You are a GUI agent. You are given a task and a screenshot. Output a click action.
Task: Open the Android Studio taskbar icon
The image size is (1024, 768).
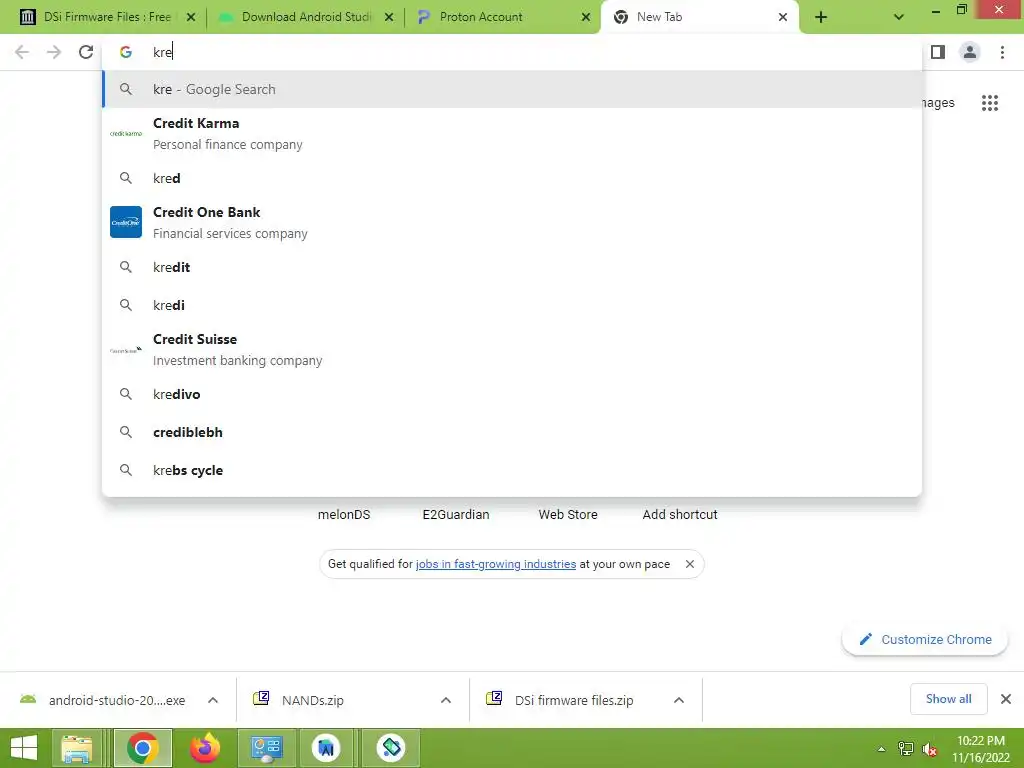pyautogui.click(x=327, y=748)
